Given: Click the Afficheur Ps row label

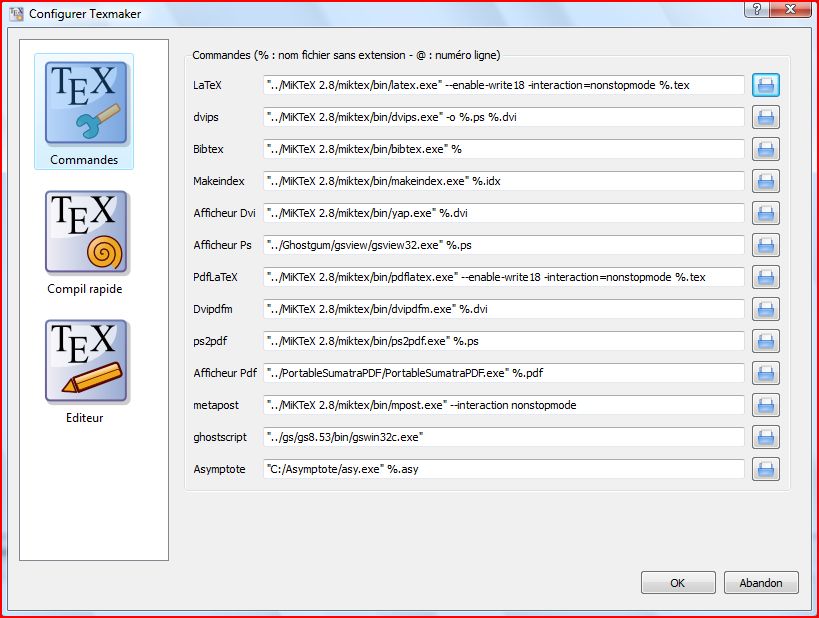Looking at the screenshot, I should [223, 245].
